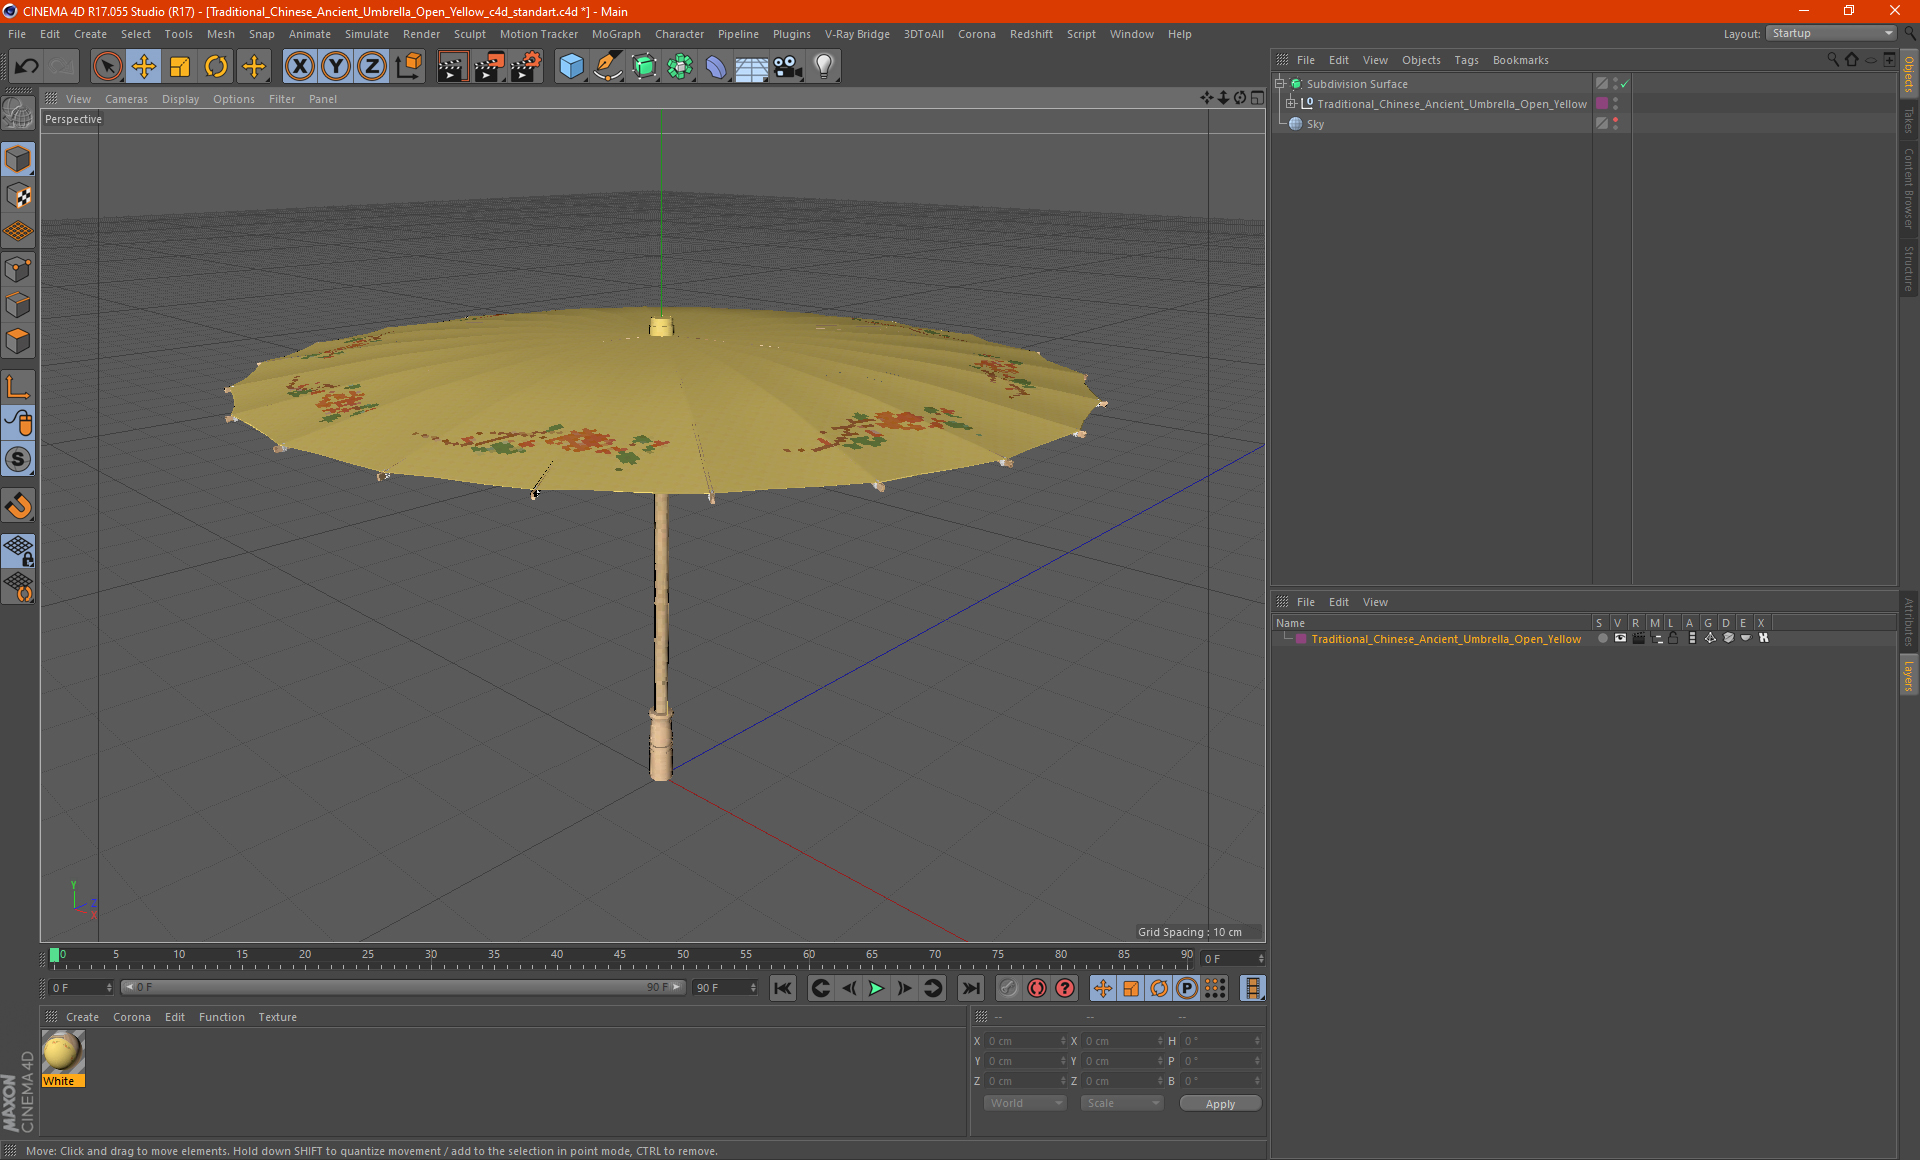The image size is (1920, 1160).
Task: Switch to Edges mode
Action: click(x=18, y=305)
